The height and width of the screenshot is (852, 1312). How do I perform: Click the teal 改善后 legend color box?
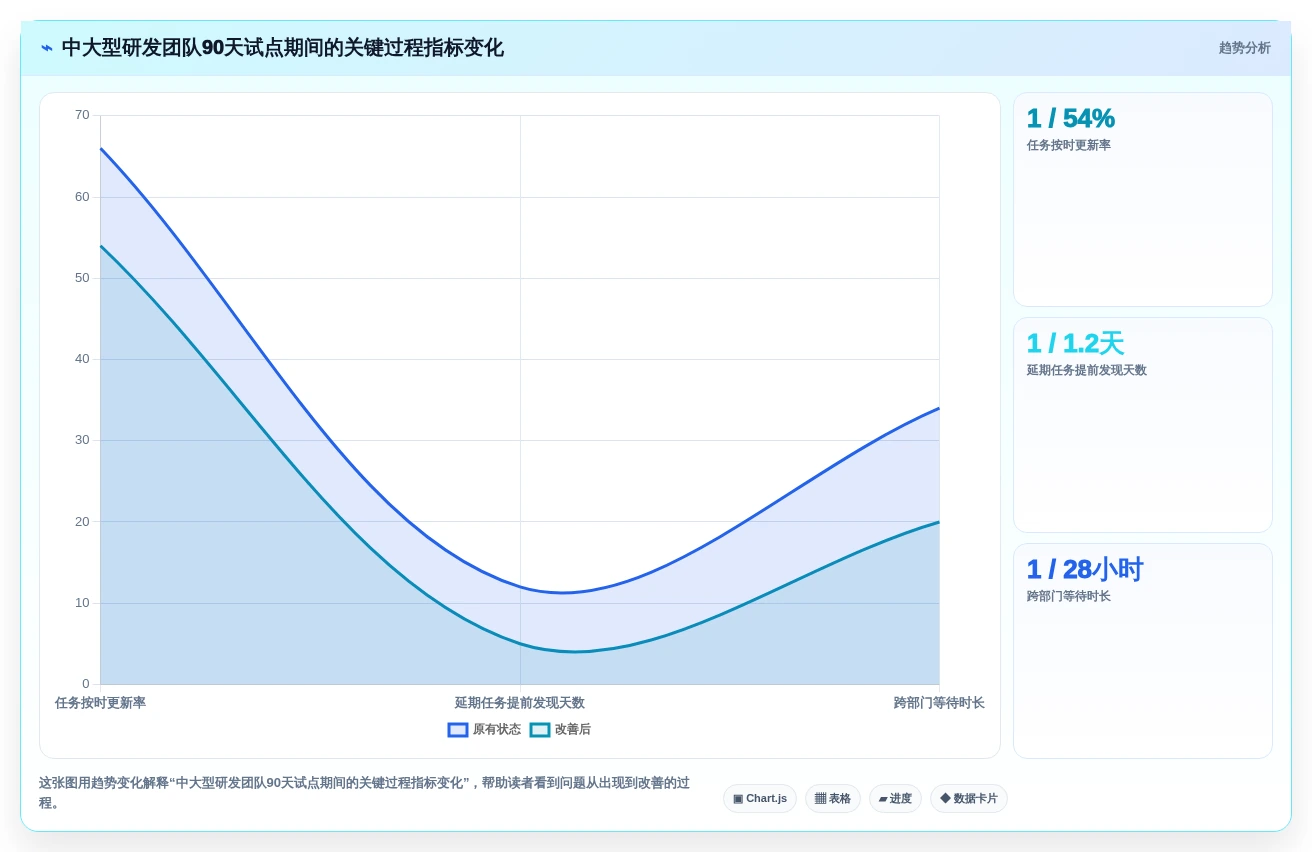click(540, 730)
